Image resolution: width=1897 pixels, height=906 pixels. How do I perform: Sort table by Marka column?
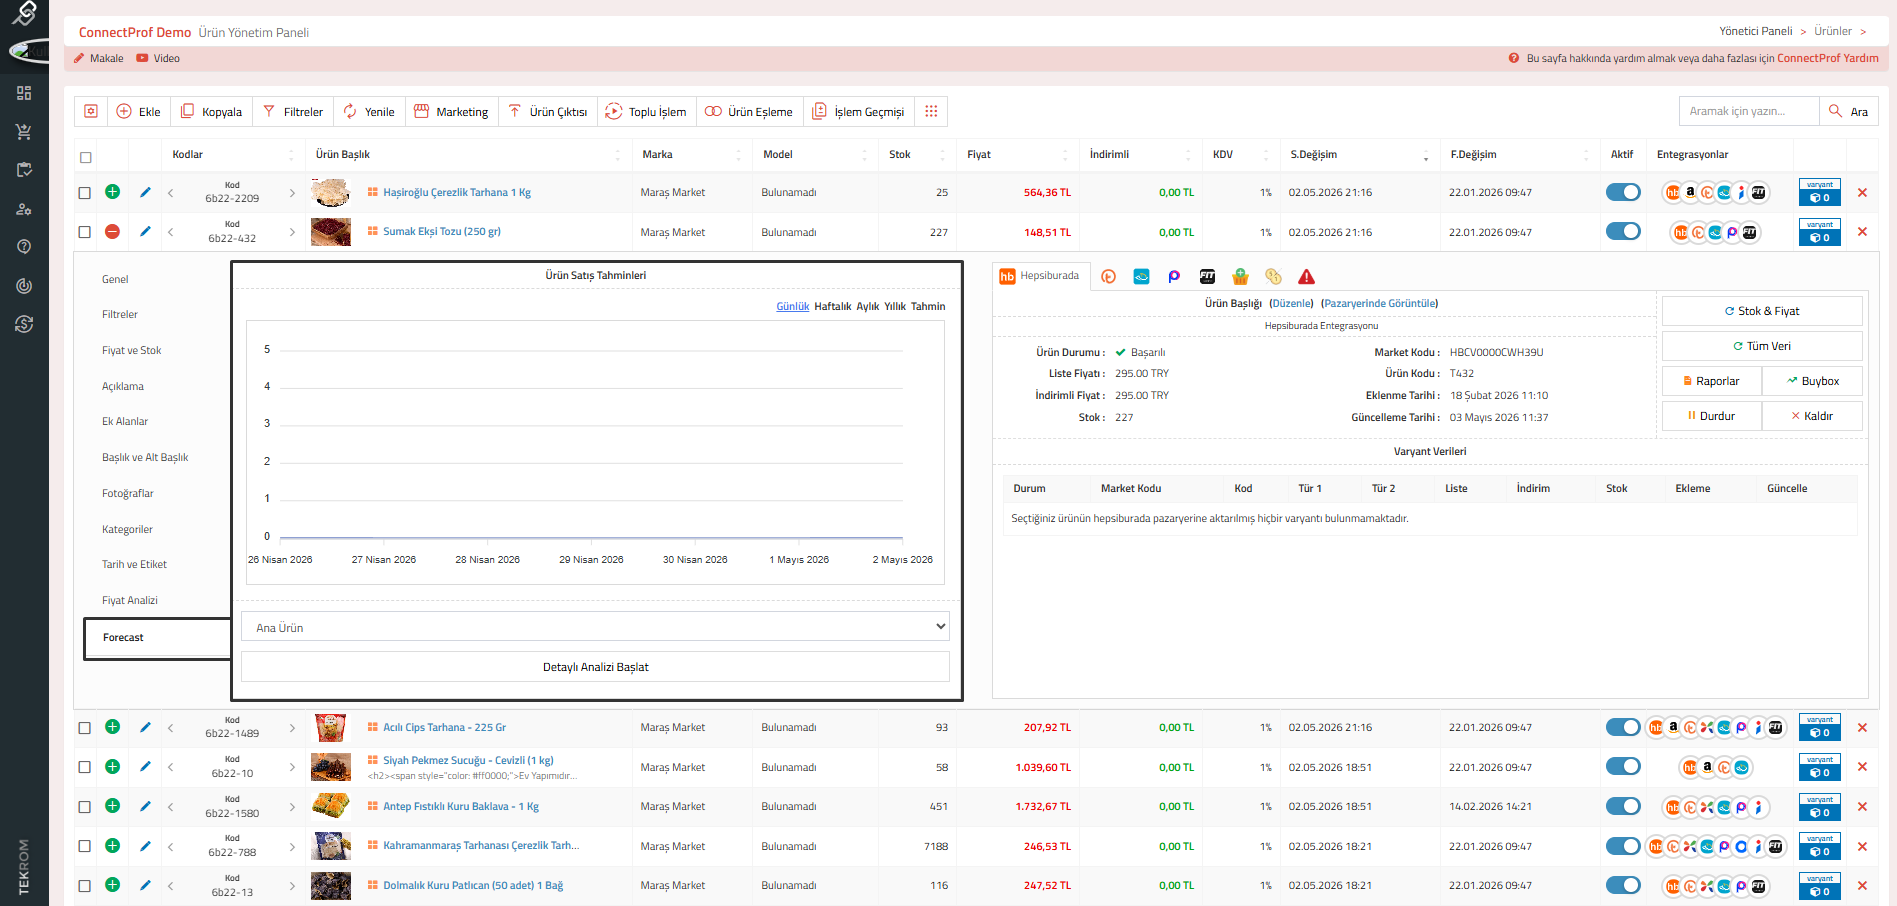[x=692, y=154]
